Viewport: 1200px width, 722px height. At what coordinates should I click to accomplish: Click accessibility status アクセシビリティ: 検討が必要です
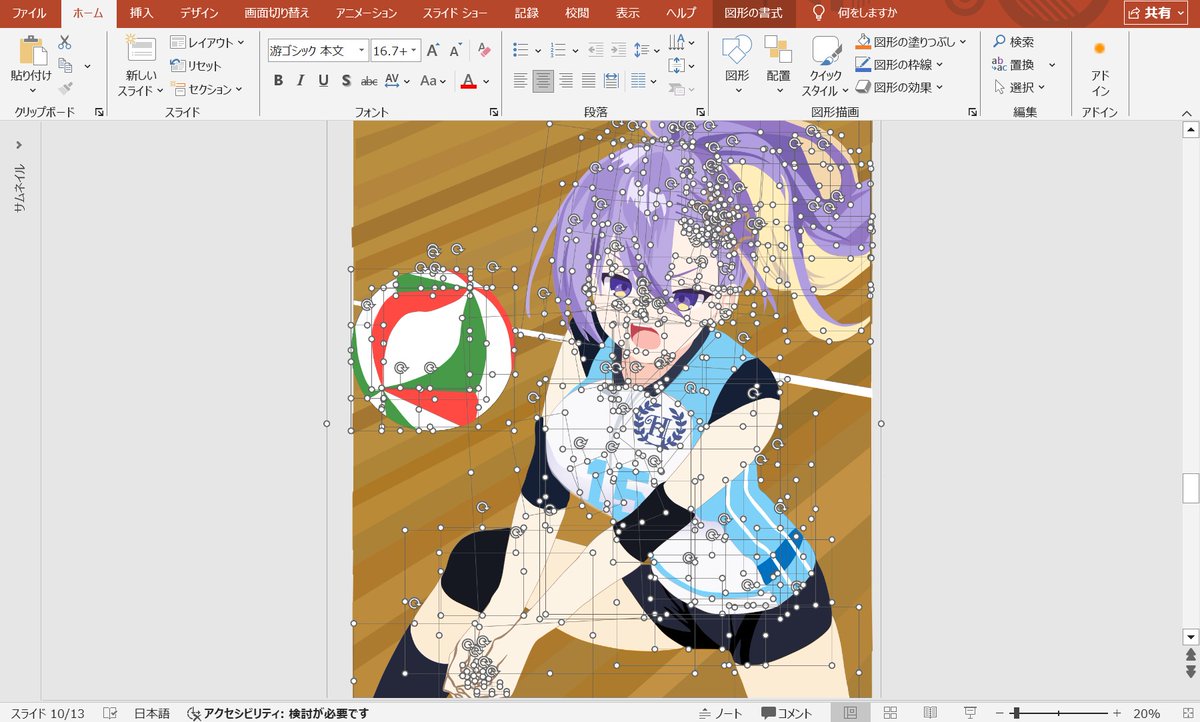278,713
